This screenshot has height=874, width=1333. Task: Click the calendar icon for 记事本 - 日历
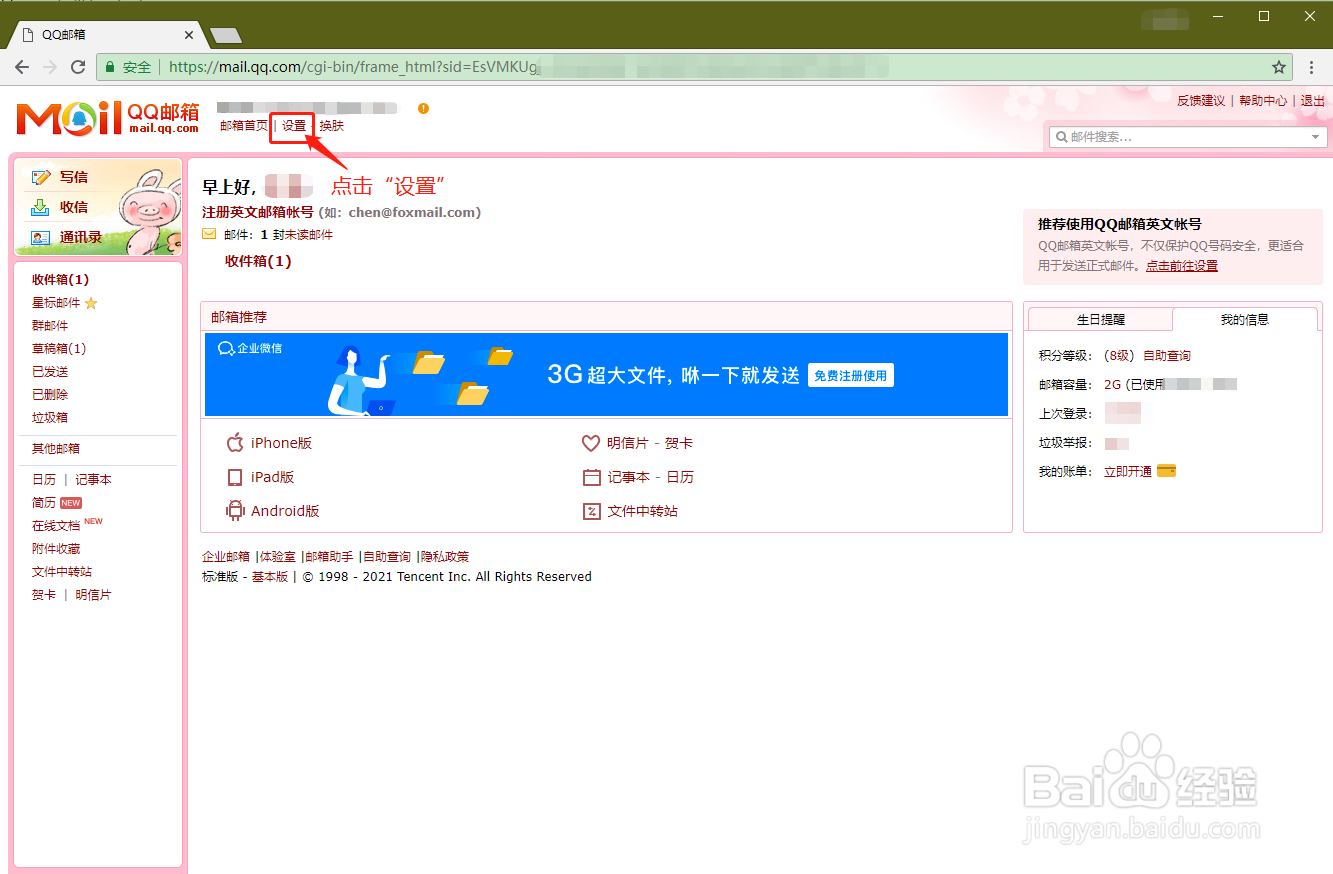pyautogui.click(x=591, y=477)
